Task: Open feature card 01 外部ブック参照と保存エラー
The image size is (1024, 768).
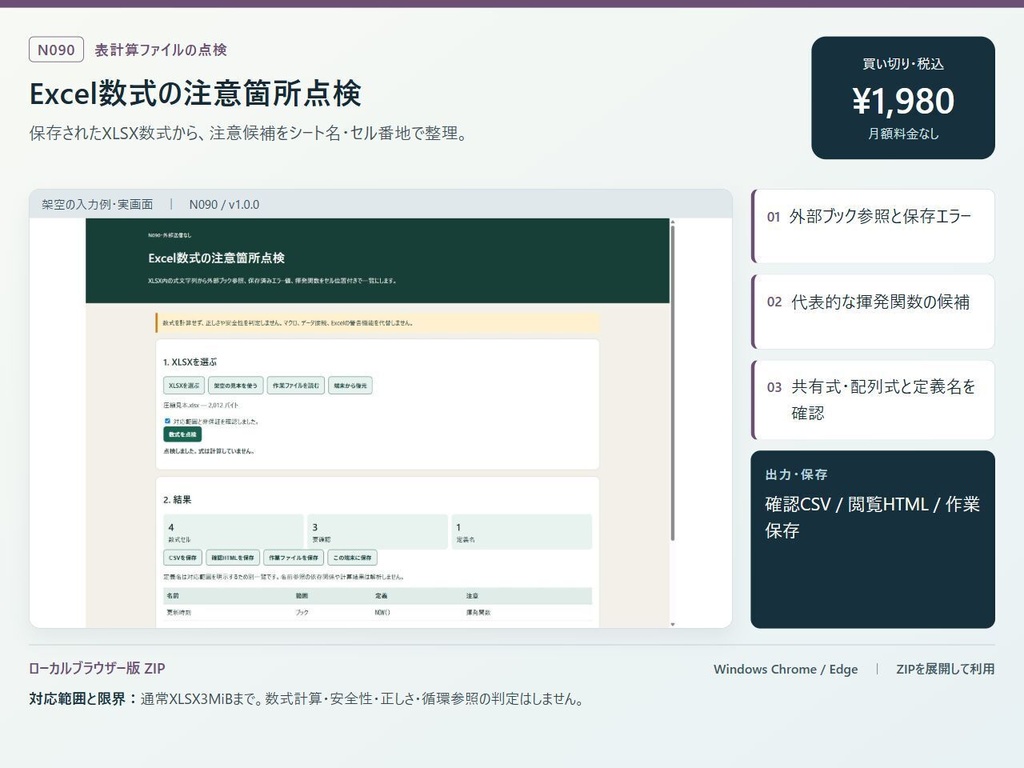Action: (x=873, y=226)
